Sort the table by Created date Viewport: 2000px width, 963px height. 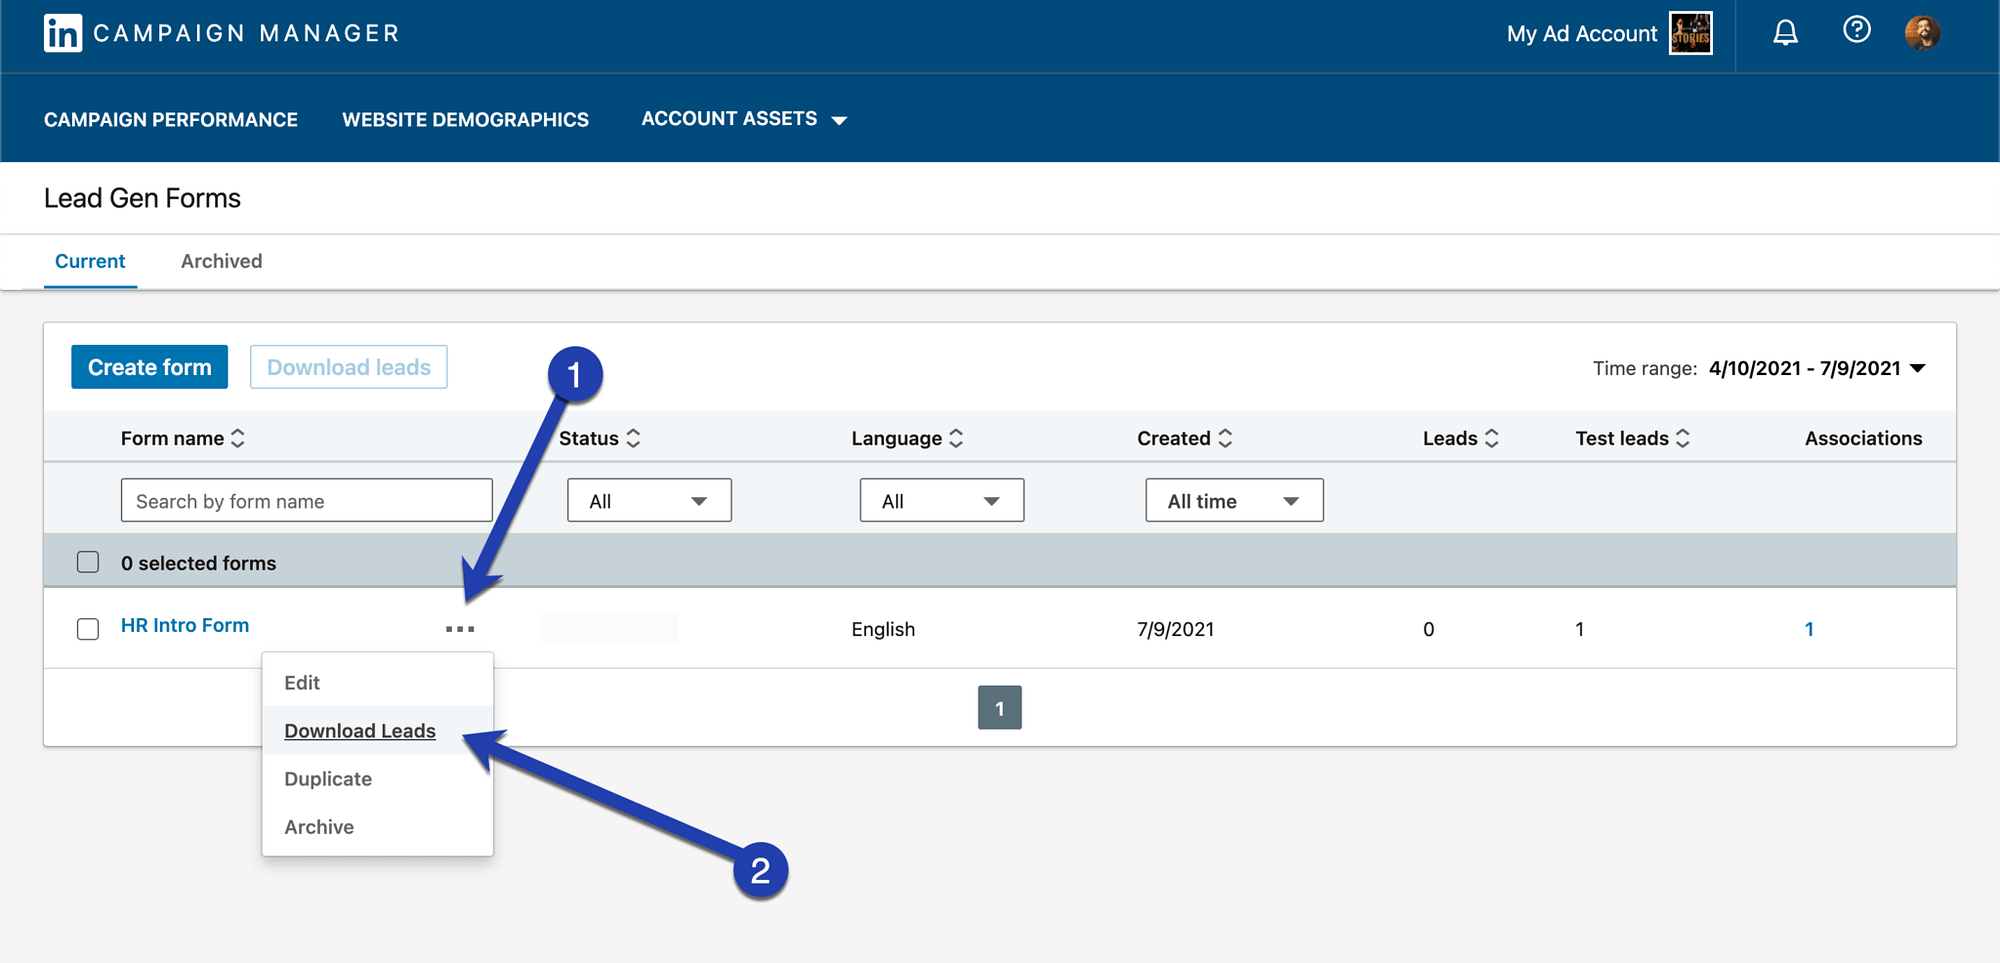(x=1225, y=438)
